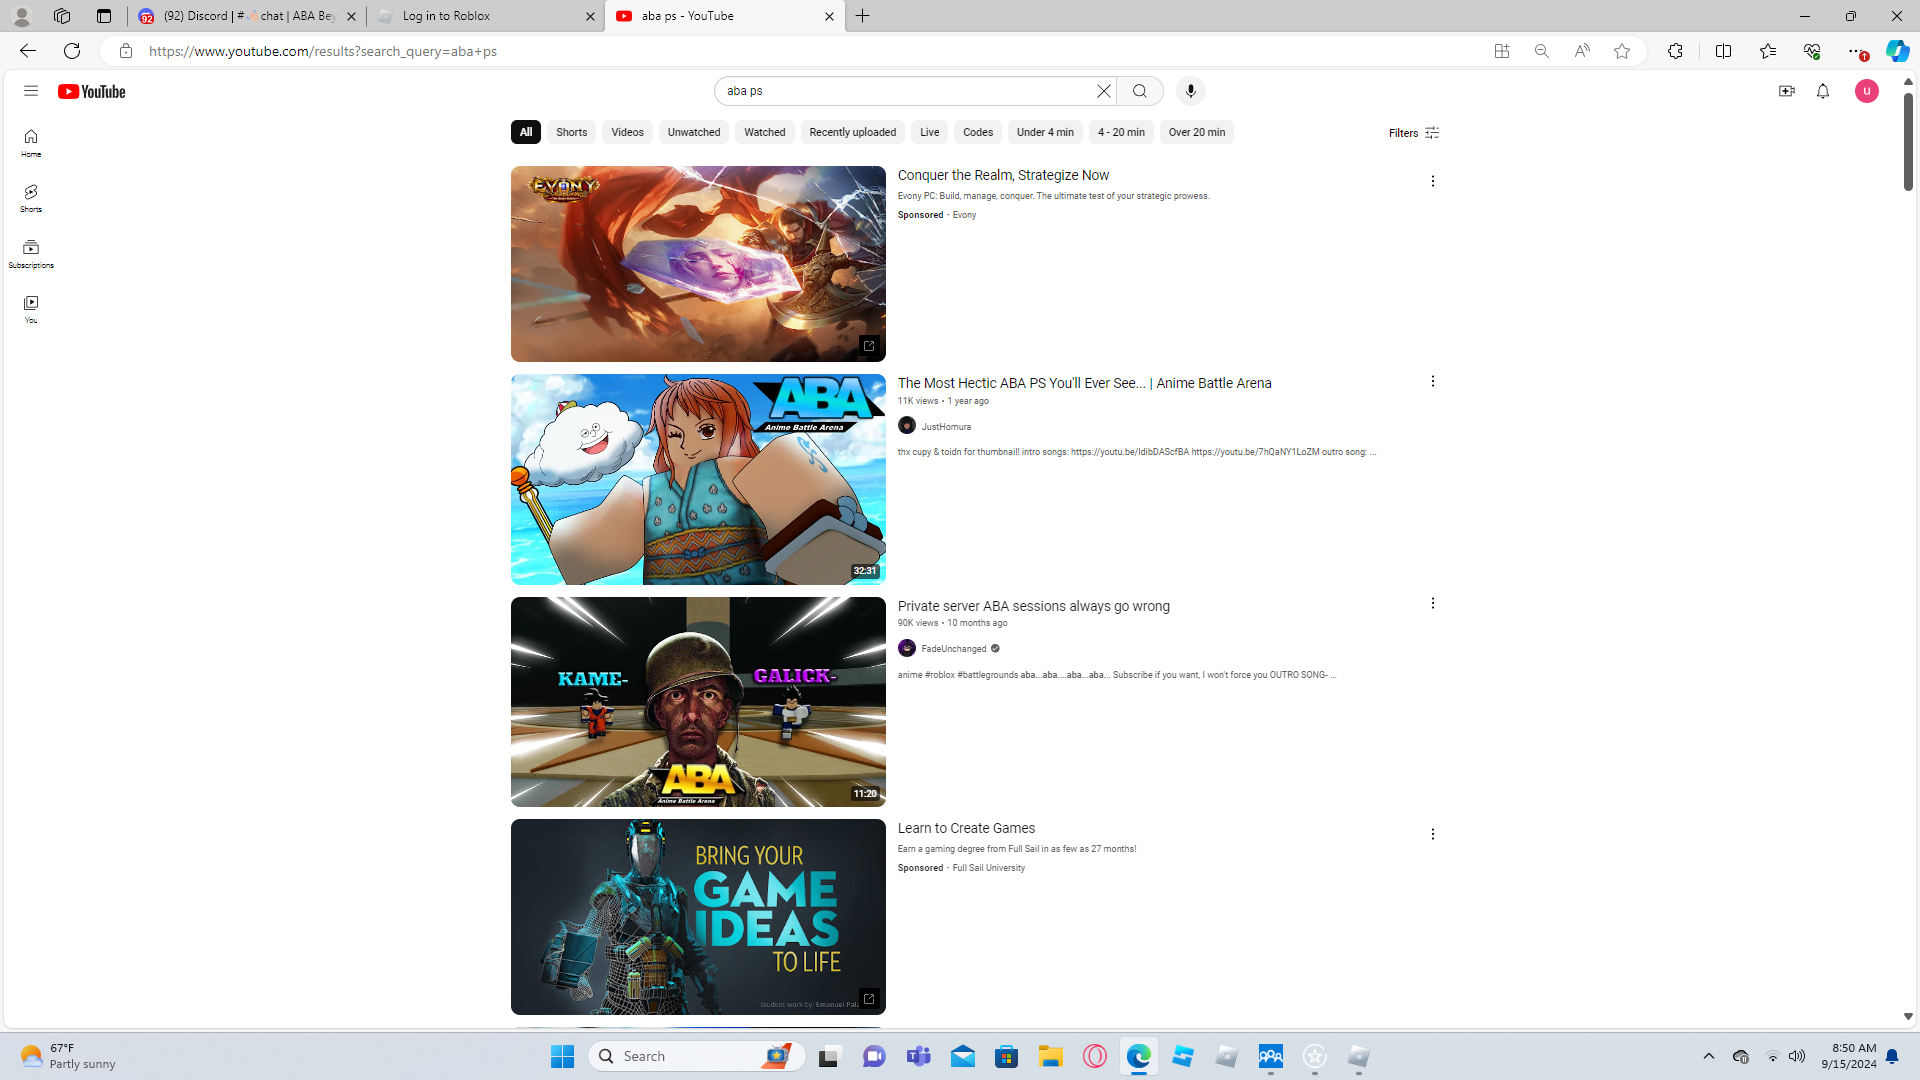
Task: Open the Windows Start menu
Action: [x=562, y=1056]
